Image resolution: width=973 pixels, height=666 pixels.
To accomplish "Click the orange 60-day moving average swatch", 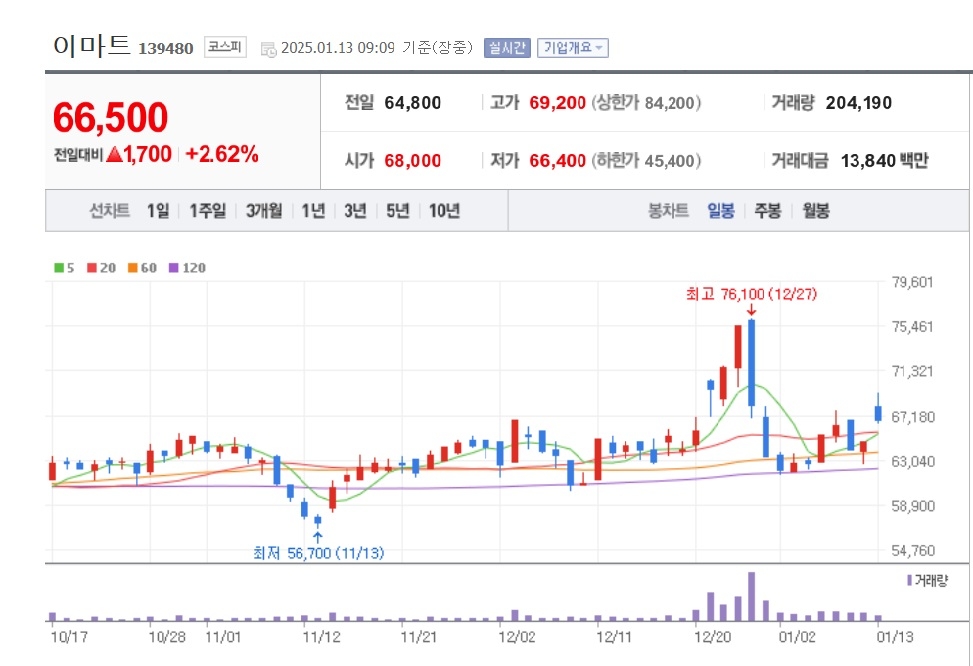I will [x=133, y=268].
